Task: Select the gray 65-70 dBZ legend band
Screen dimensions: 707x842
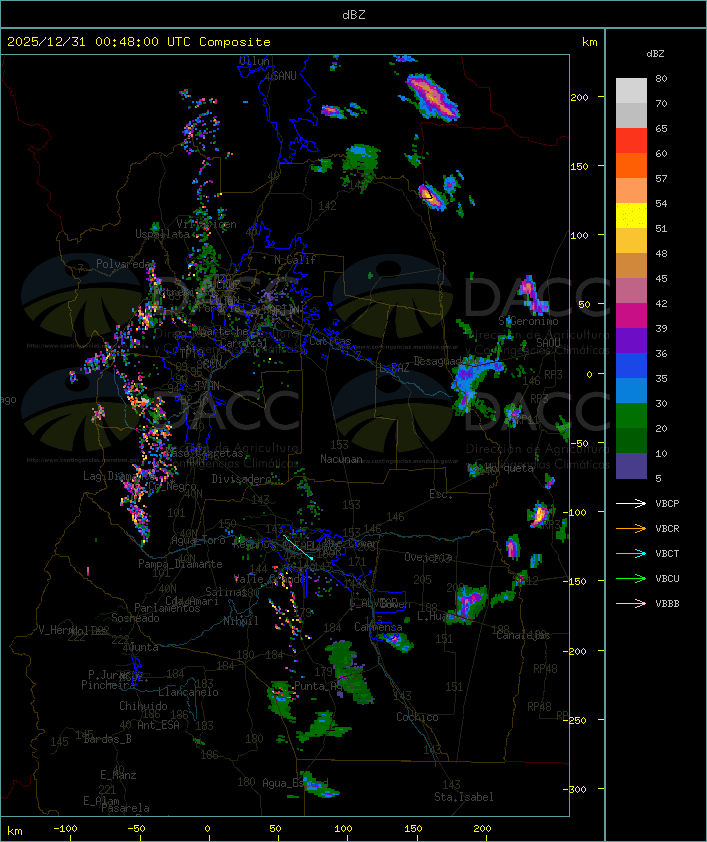Action: [x=631, y=115]
